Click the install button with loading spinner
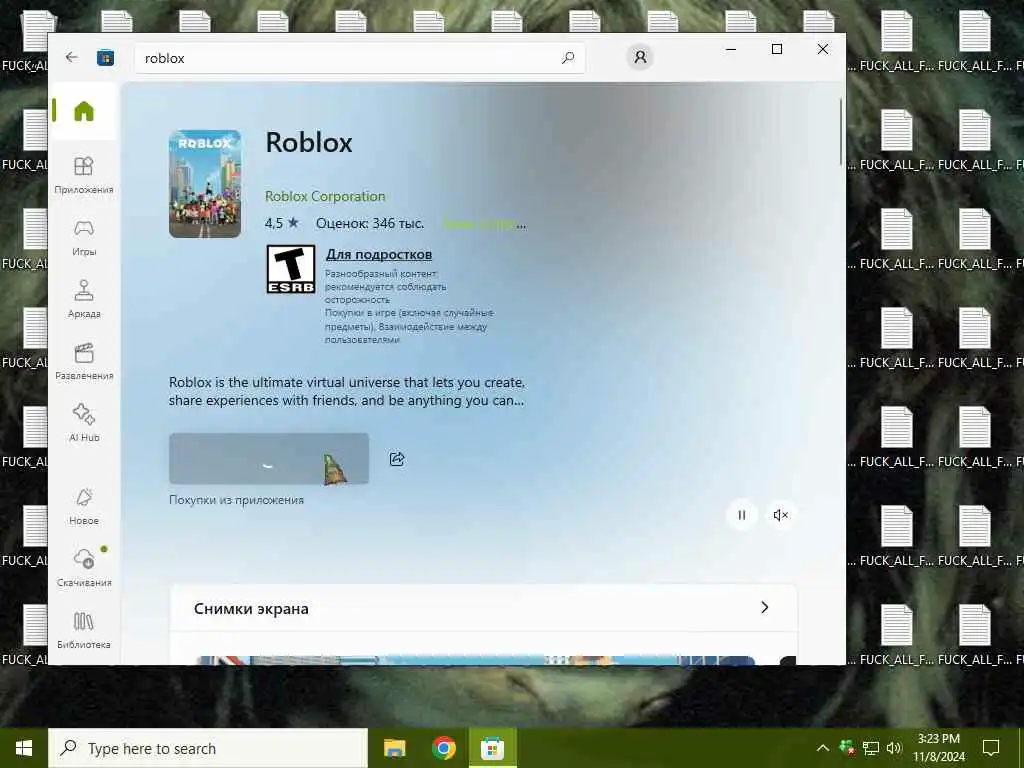This screenshot has width=1024, height=768. click(x=268, y=458)
